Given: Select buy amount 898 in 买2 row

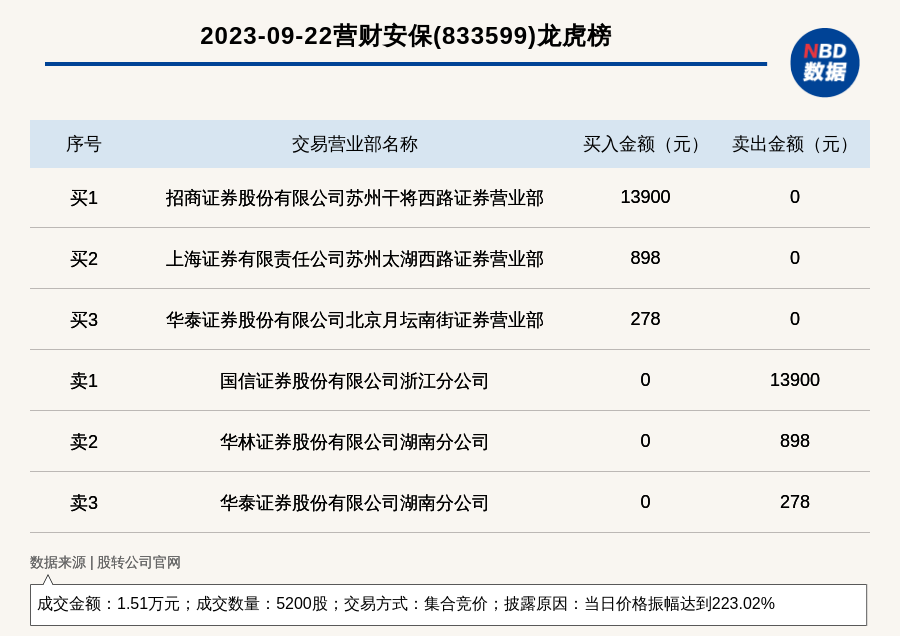Looking at the screenshot, I should 645,258.
